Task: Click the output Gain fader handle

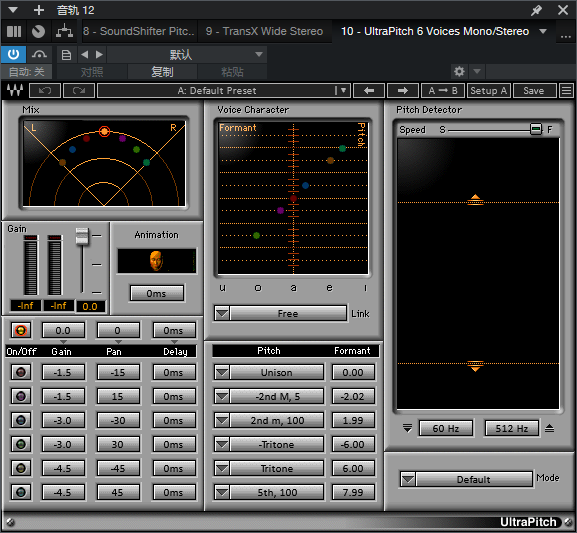Action: (82, 236)
